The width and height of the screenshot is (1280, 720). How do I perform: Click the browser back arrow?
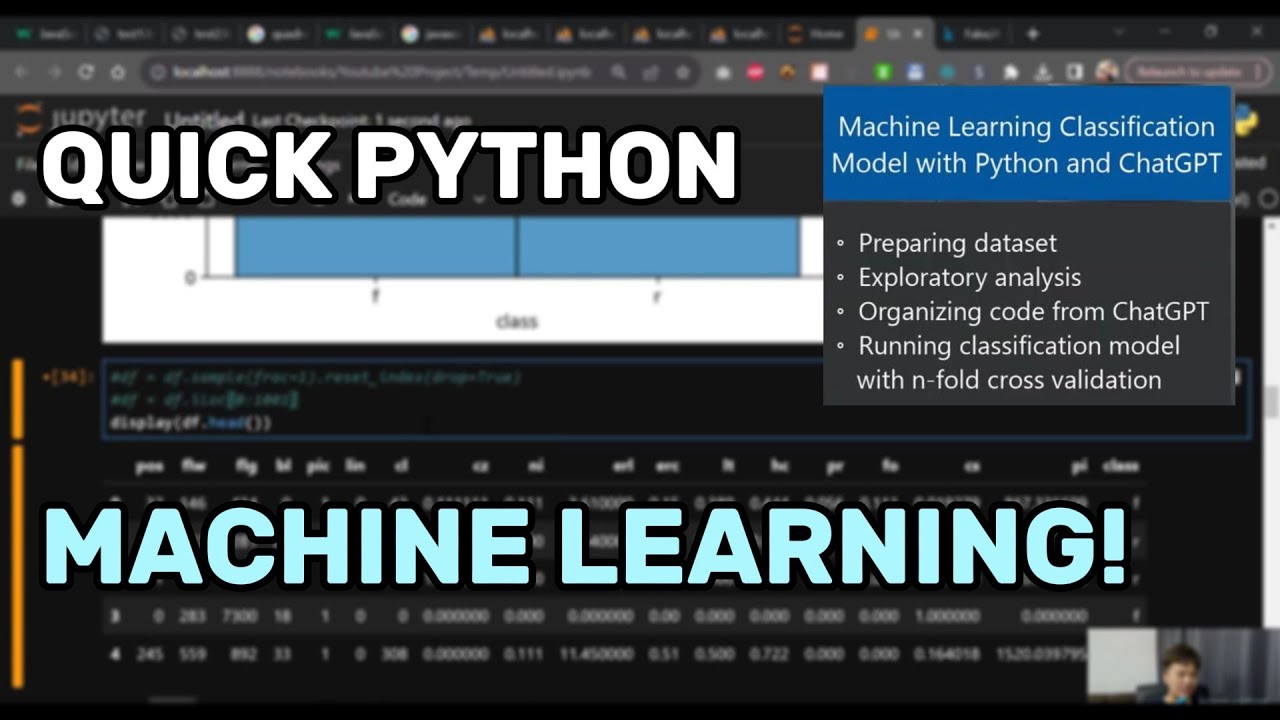point(21,72)
